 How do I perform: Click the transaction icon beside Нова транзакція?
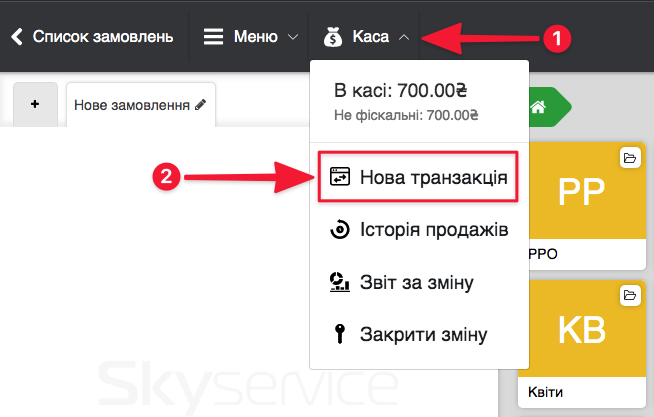click(x=340, y=178)
